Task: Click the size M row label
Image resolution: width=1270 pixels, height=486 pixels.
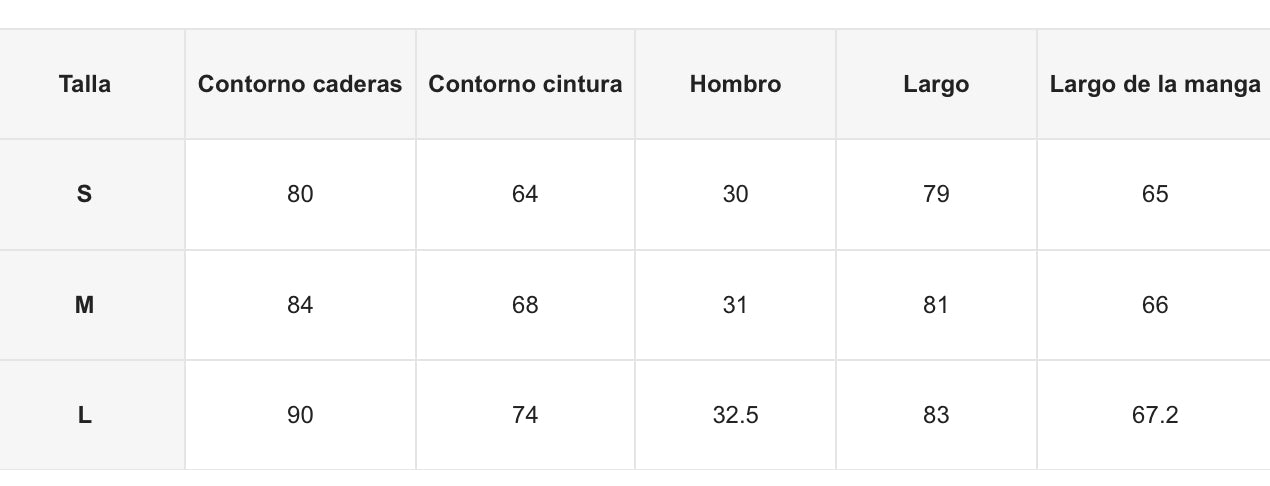Action: click(85, 305)
